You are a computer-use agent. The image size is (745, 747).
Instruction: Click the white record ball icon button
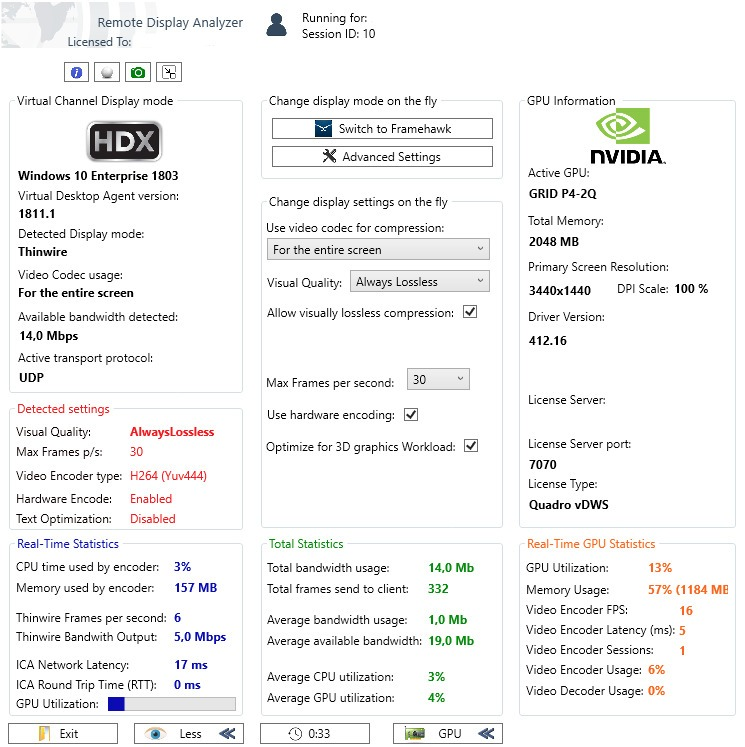[x=107, y=72]
